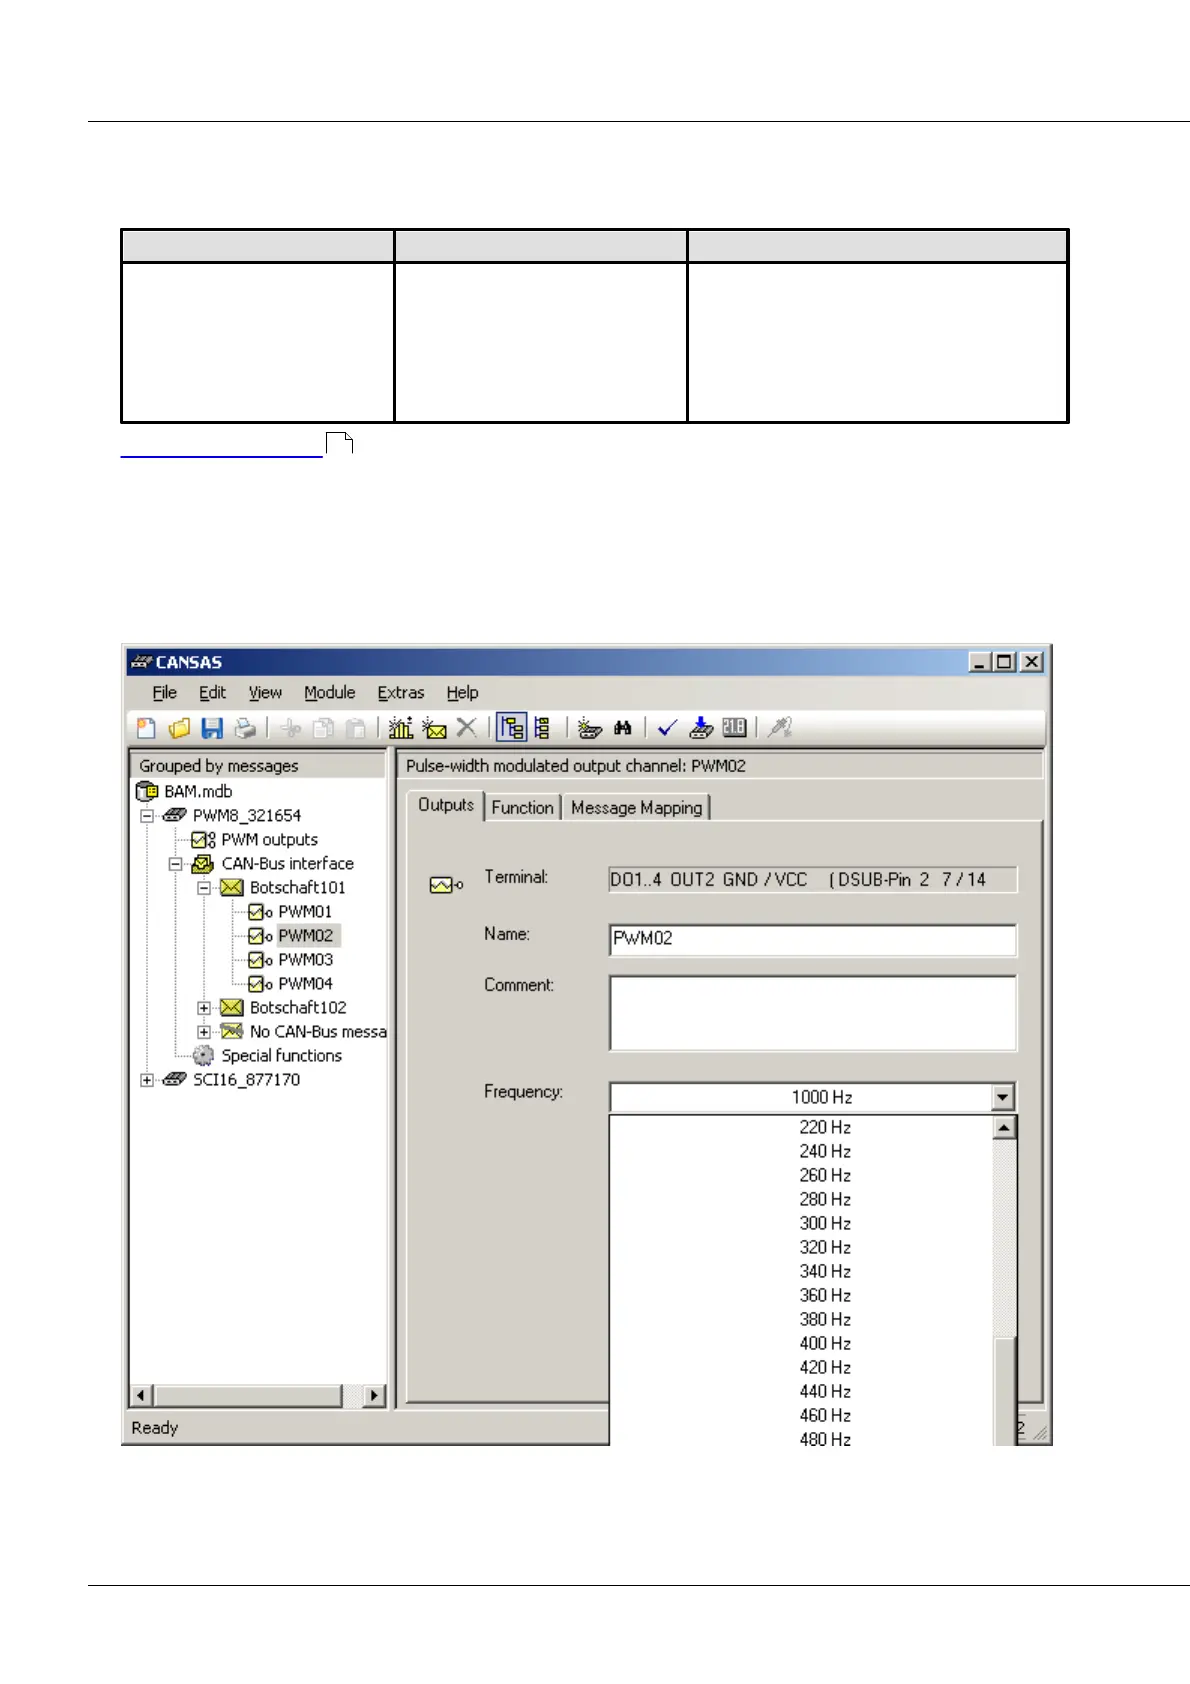1190x1684 pixels.
Task: Click the PWM8_321654 module icon
Action: pos(175,815)
